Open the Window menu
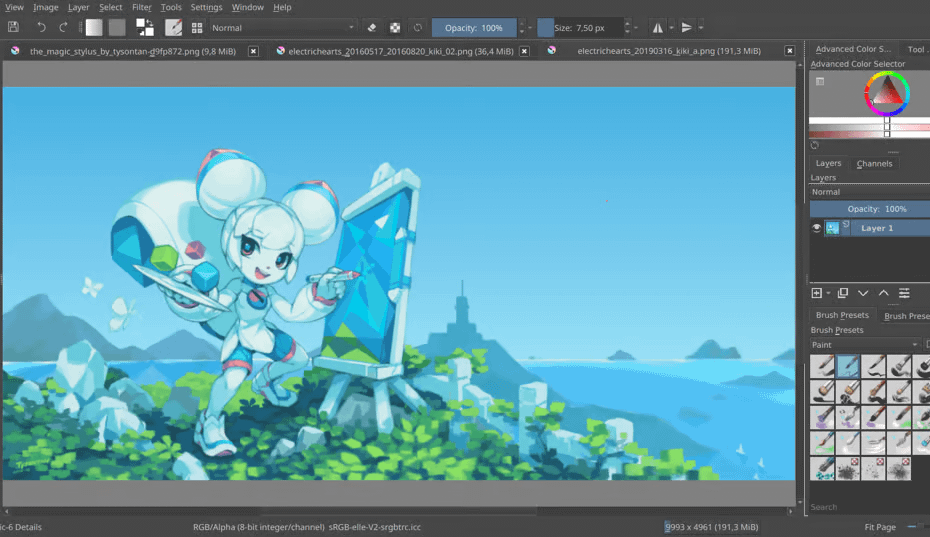The height and width of the screenshot is (537, 930). pos(247,7)
